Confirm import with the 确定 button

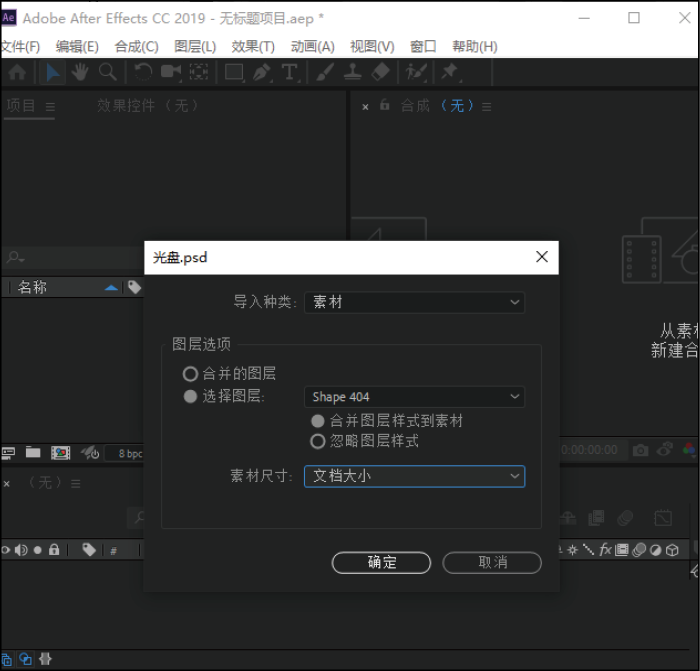[x=381, y=562]
